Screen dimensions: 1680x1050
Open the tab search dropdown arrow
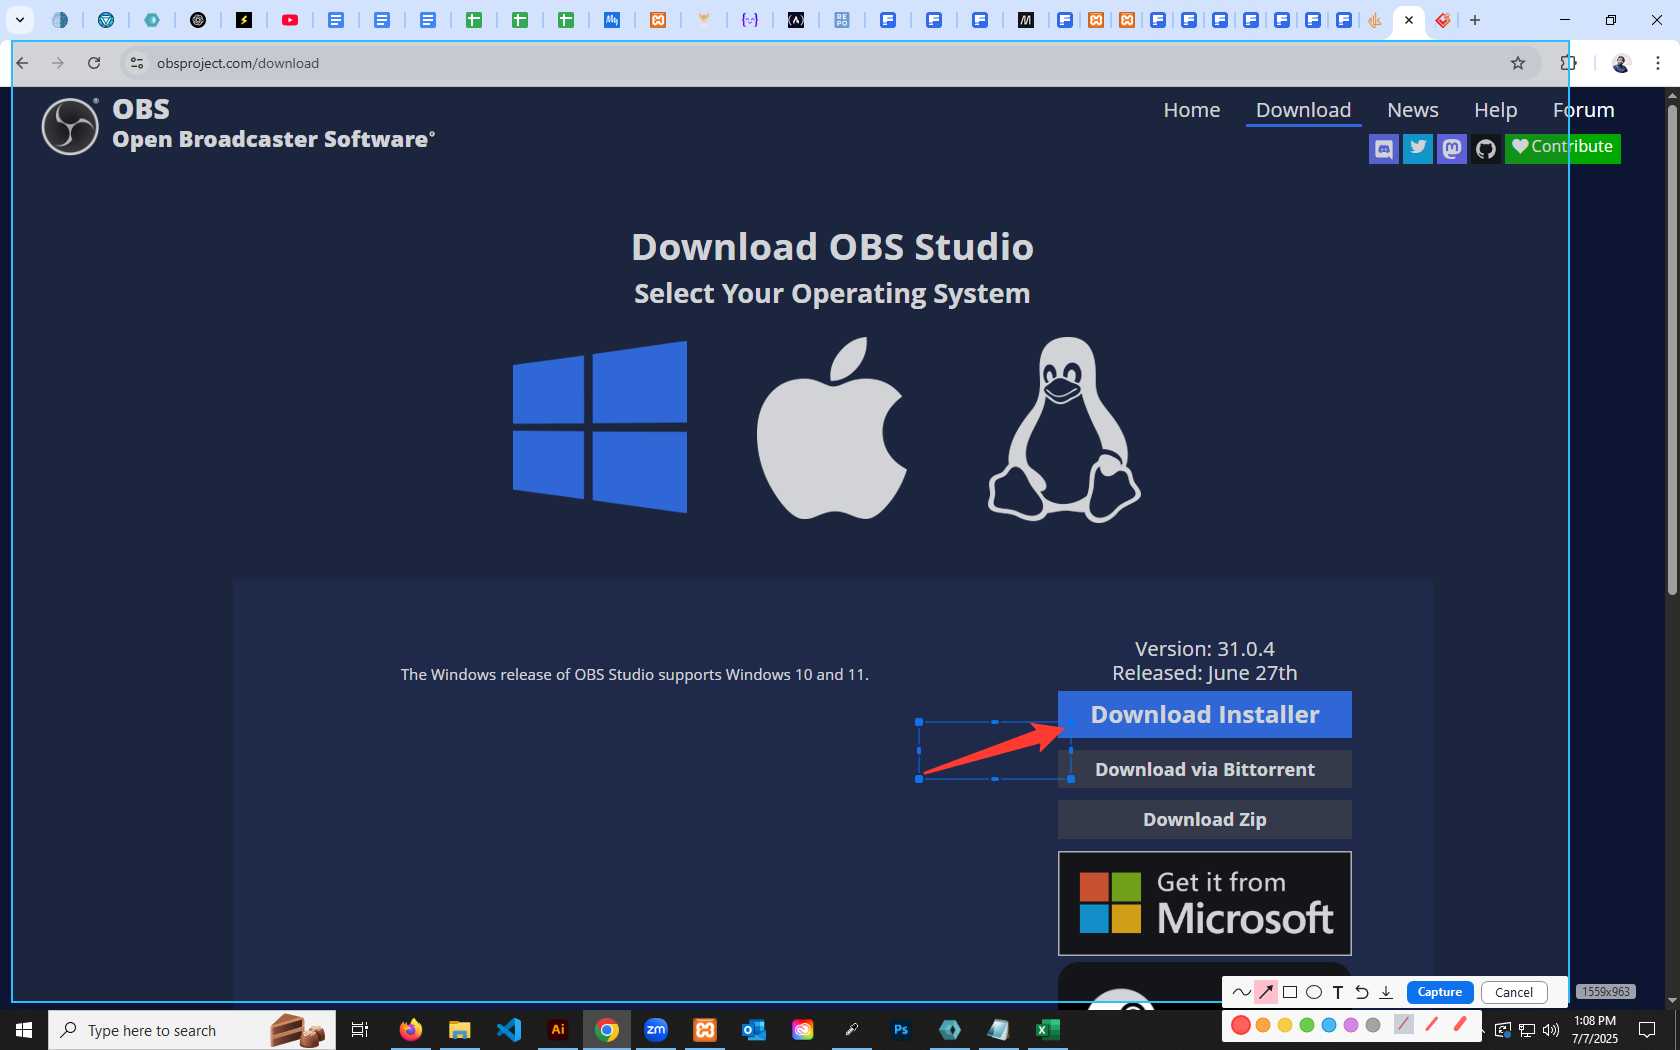pyautogui.click(x=19, y=20)
